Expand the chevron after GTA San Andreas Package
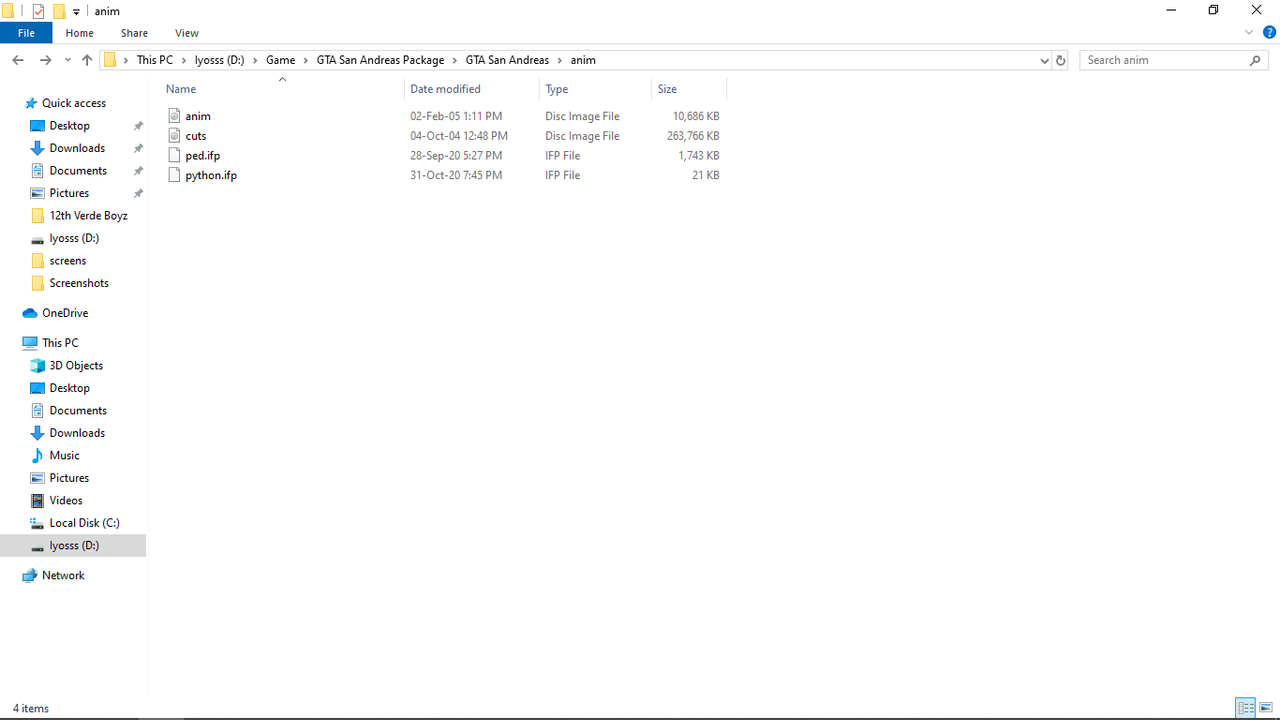Image resolution: width=1280 pixels, height=720 pixels. [x=455, y=60]
